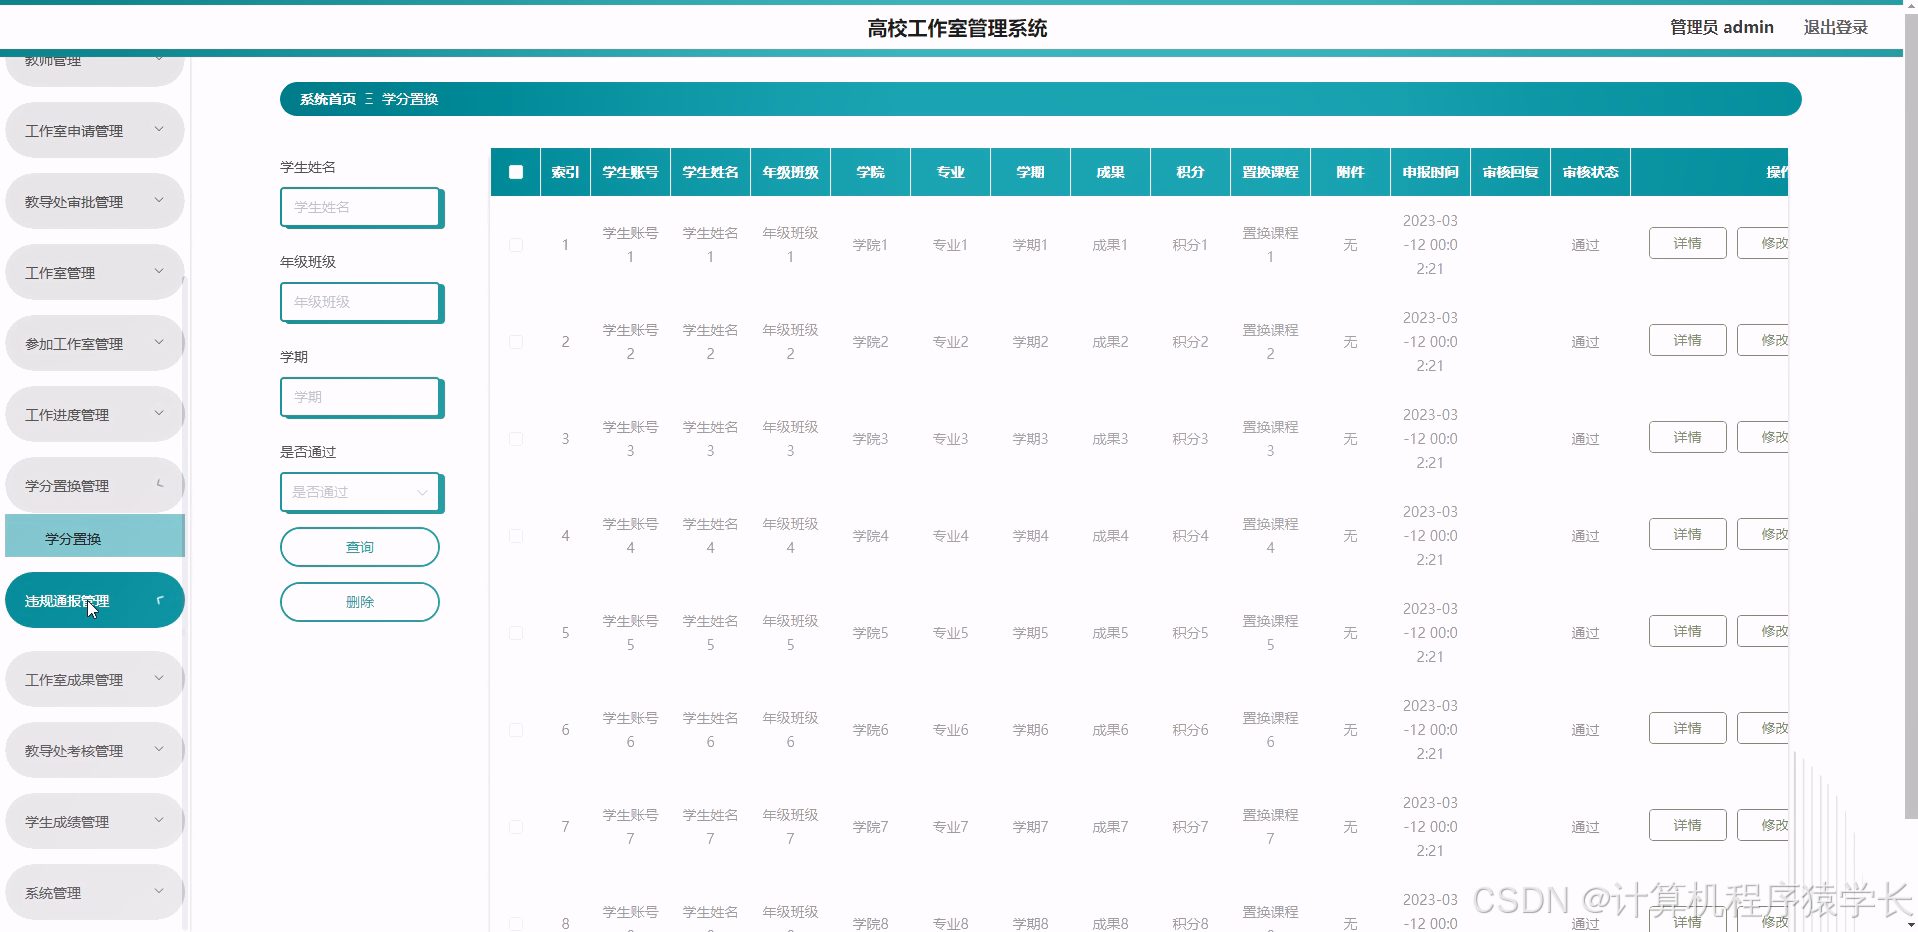The image size is (1918, 932).
Task: Collapse the 学分置换管理 sidebar section
Action: tap(94, 484)
